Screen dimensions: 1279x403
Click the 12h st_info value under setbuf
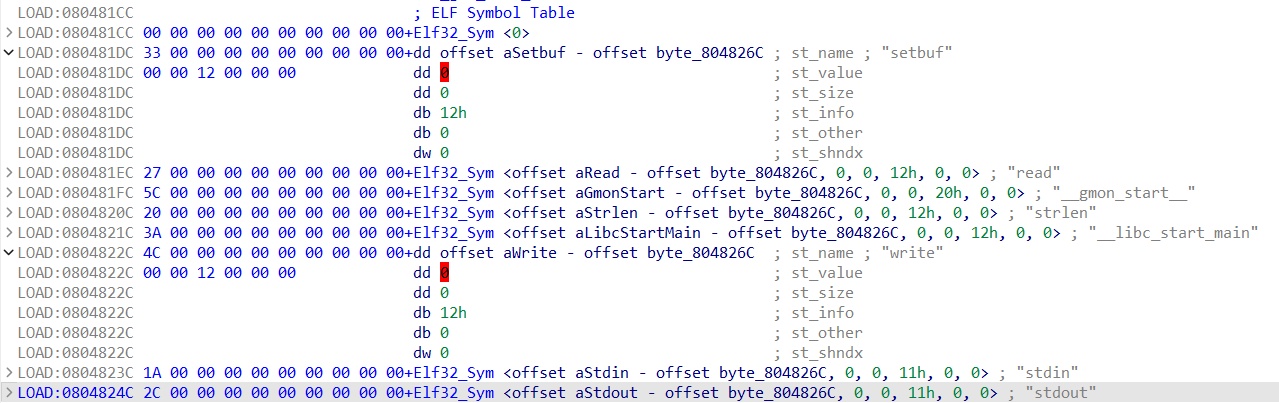[453, 113]
